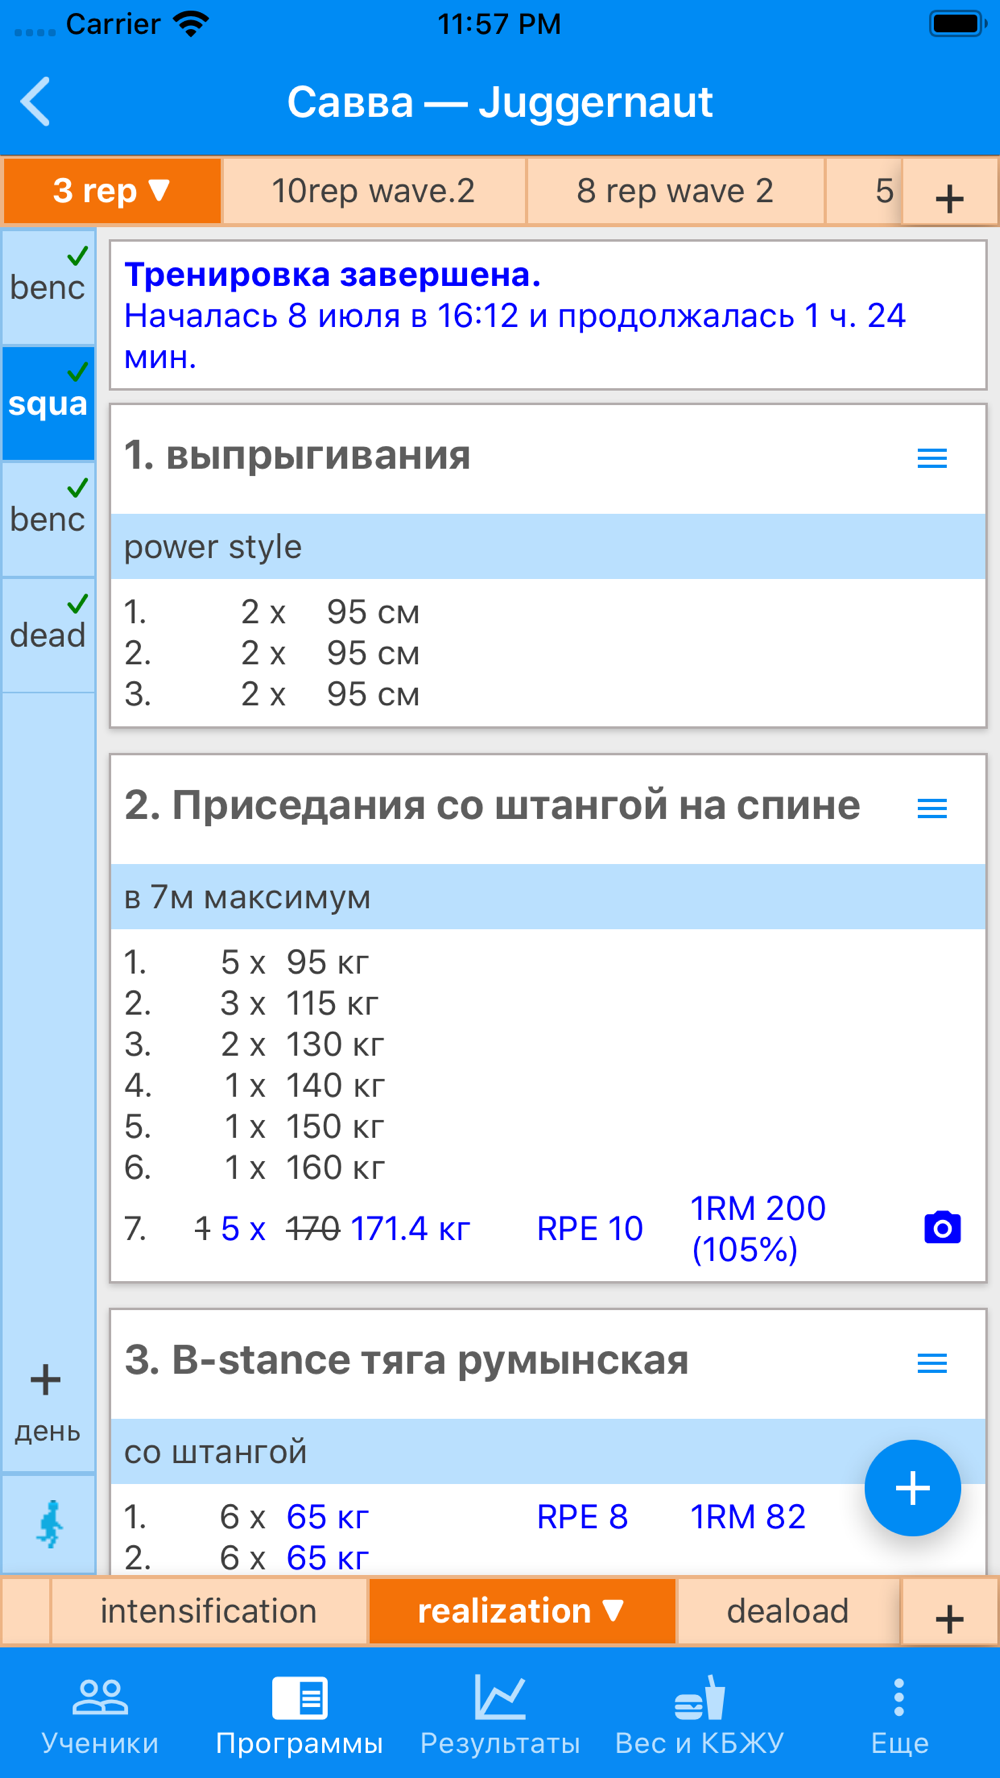This screenshot has width=1000, height=1778.
Task: Tap the со штангой note
Action: (x=548, y=1451)
